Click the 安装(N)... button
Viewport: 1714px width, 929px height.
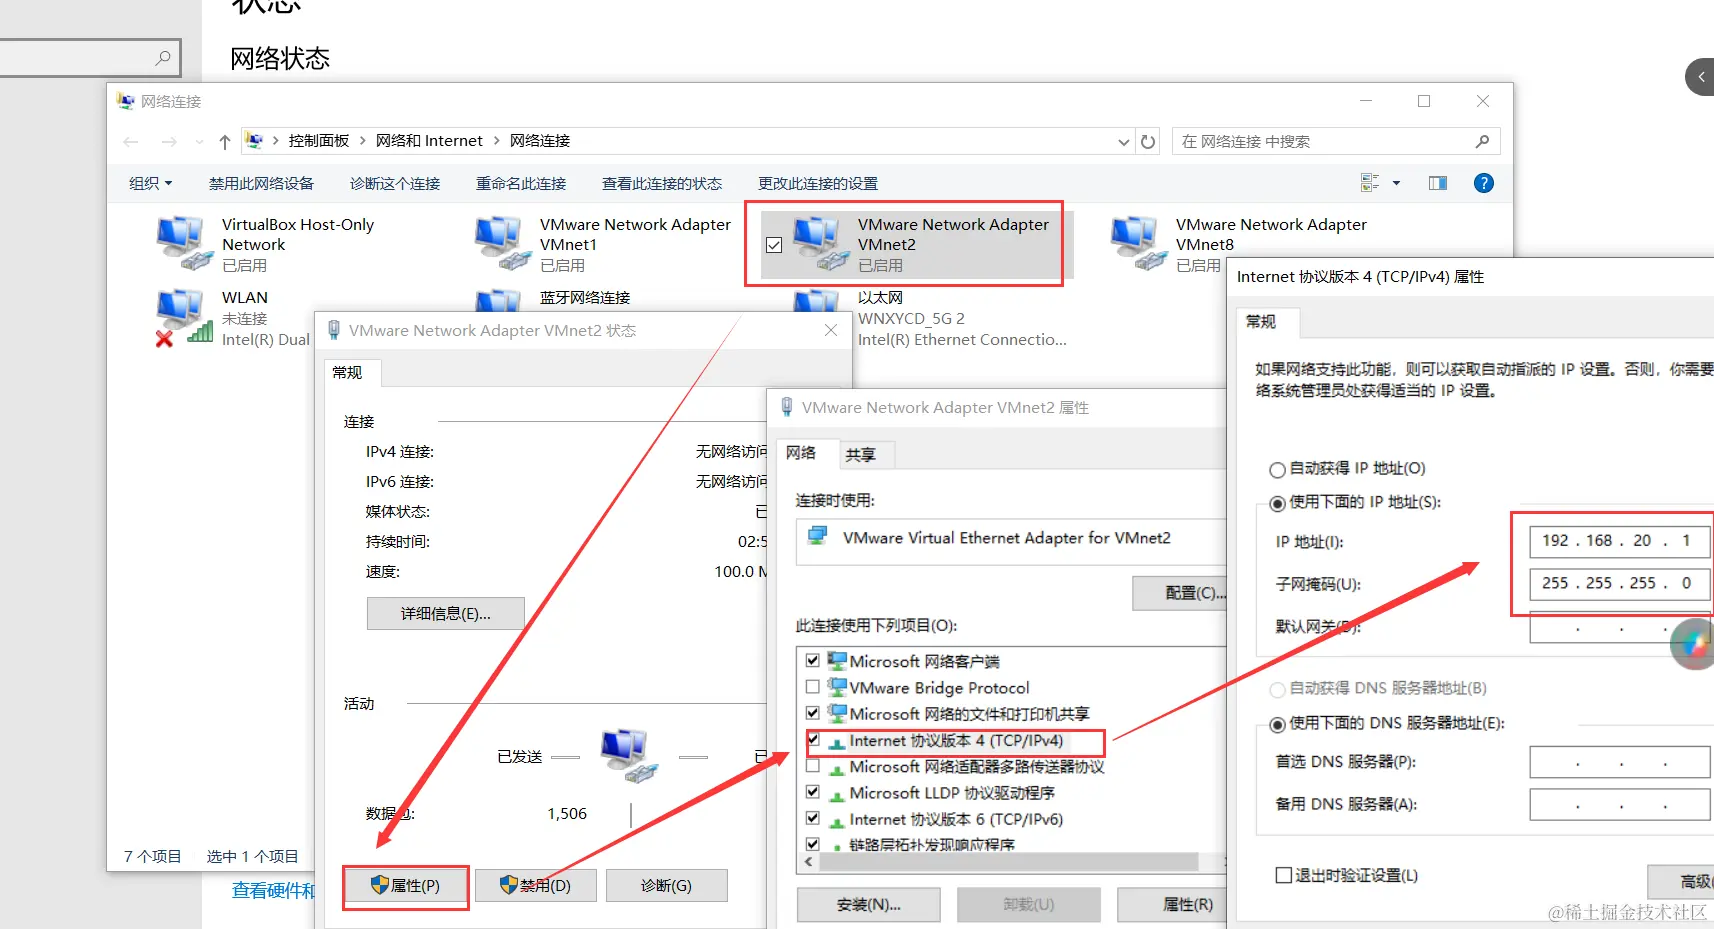869,904
